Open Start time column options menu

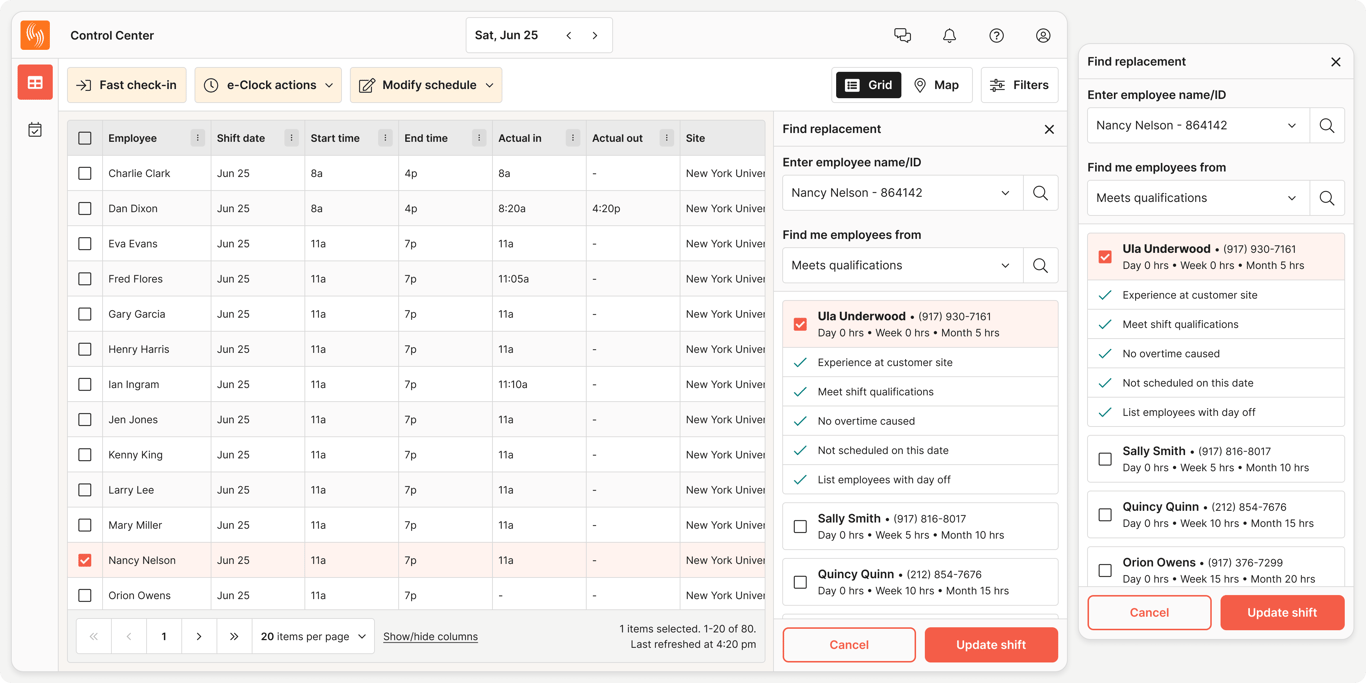tap(385, 138)
